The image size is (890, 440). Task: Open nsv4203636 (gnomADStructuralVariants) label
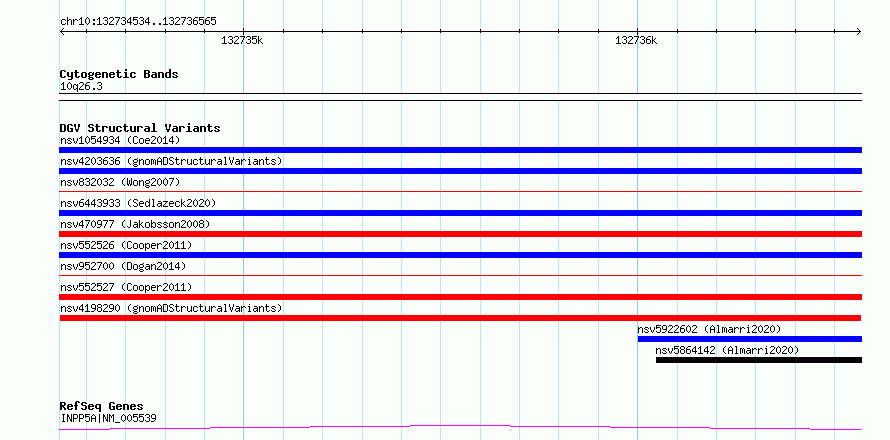coord(171,161)
